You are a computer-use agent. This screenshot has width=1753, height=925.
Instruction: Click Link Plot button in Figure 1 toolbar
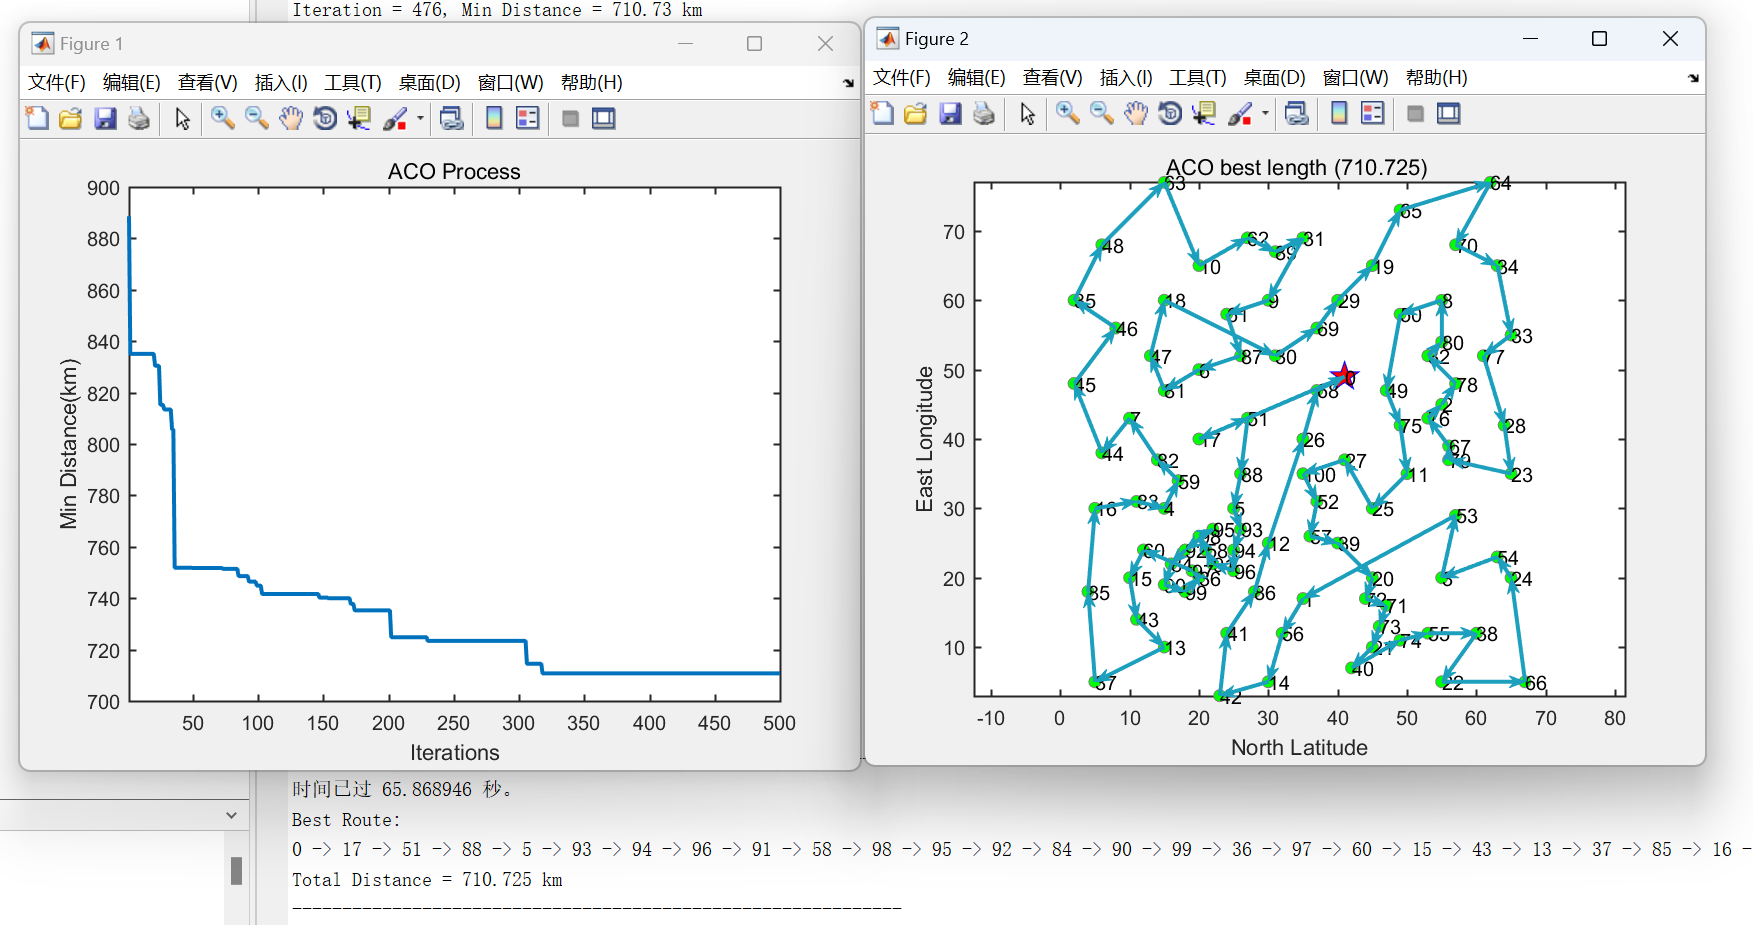click(452, 118)
